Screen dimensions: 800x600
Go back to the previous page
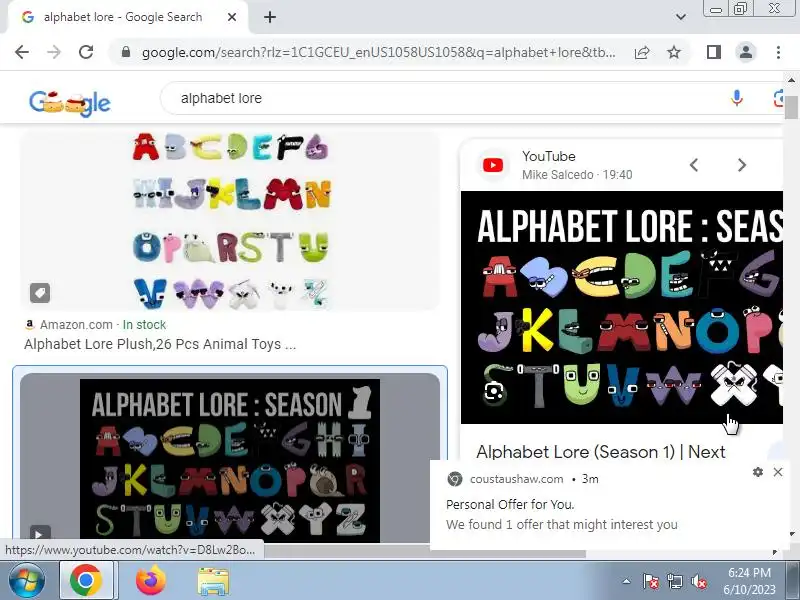(22, 52)
